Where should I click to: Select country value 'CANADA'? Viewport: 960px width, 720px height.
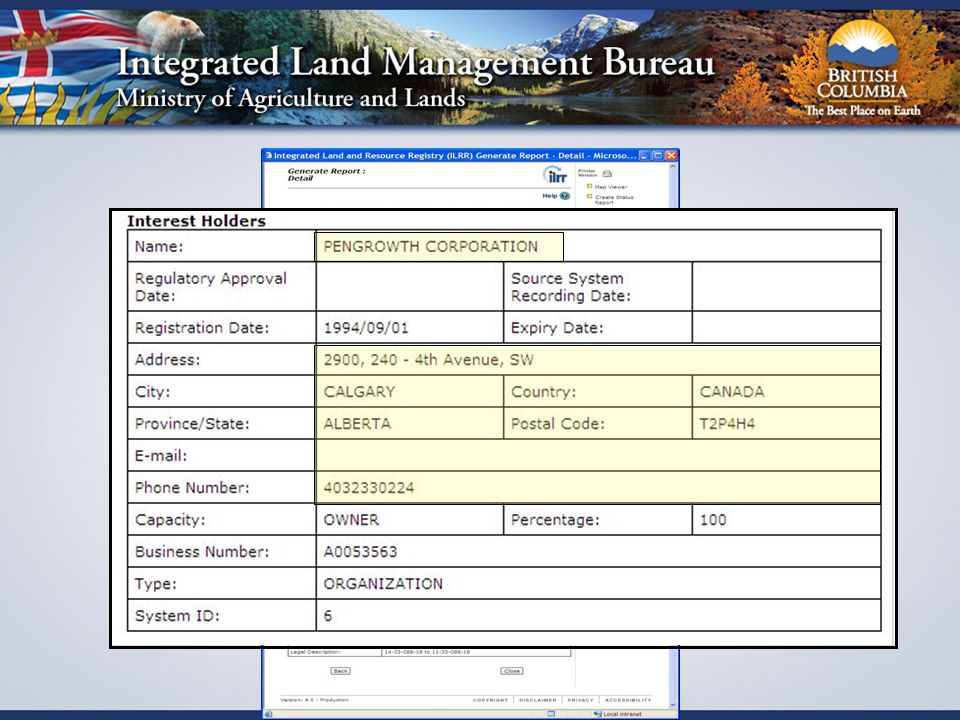pyautogui.click(x=732, y=391)
